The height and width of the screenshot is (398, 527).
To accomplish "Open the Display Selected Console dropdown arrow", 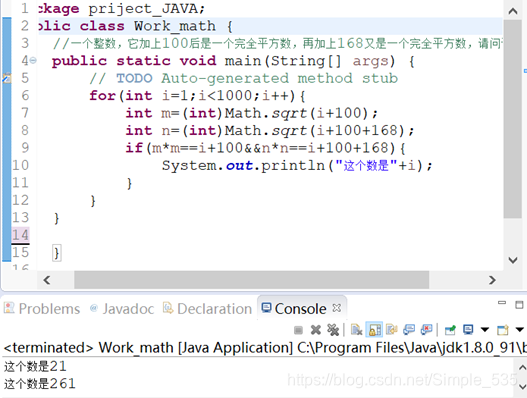I will [485, 330].
